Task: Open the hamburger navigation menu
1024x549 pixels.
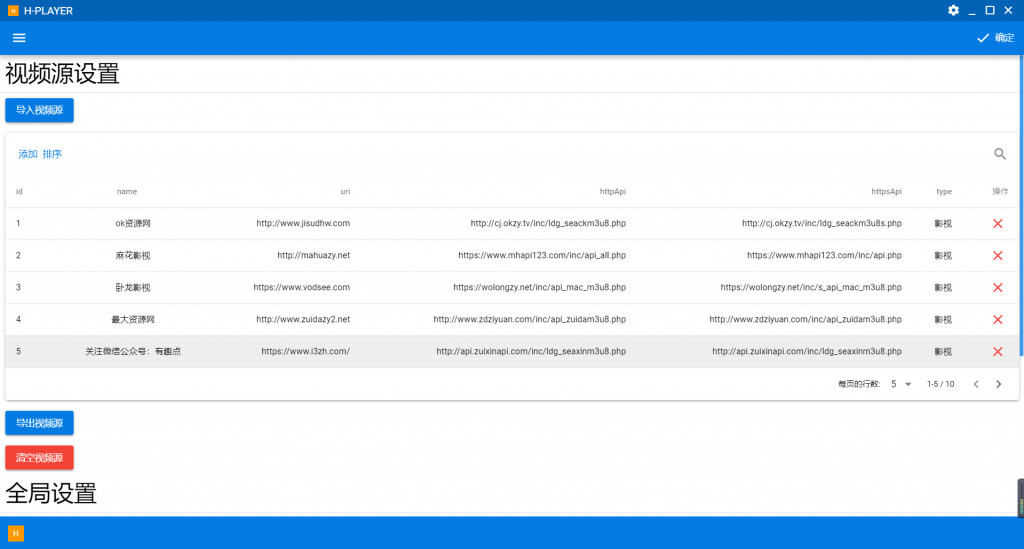Action: tap(19, 38)
